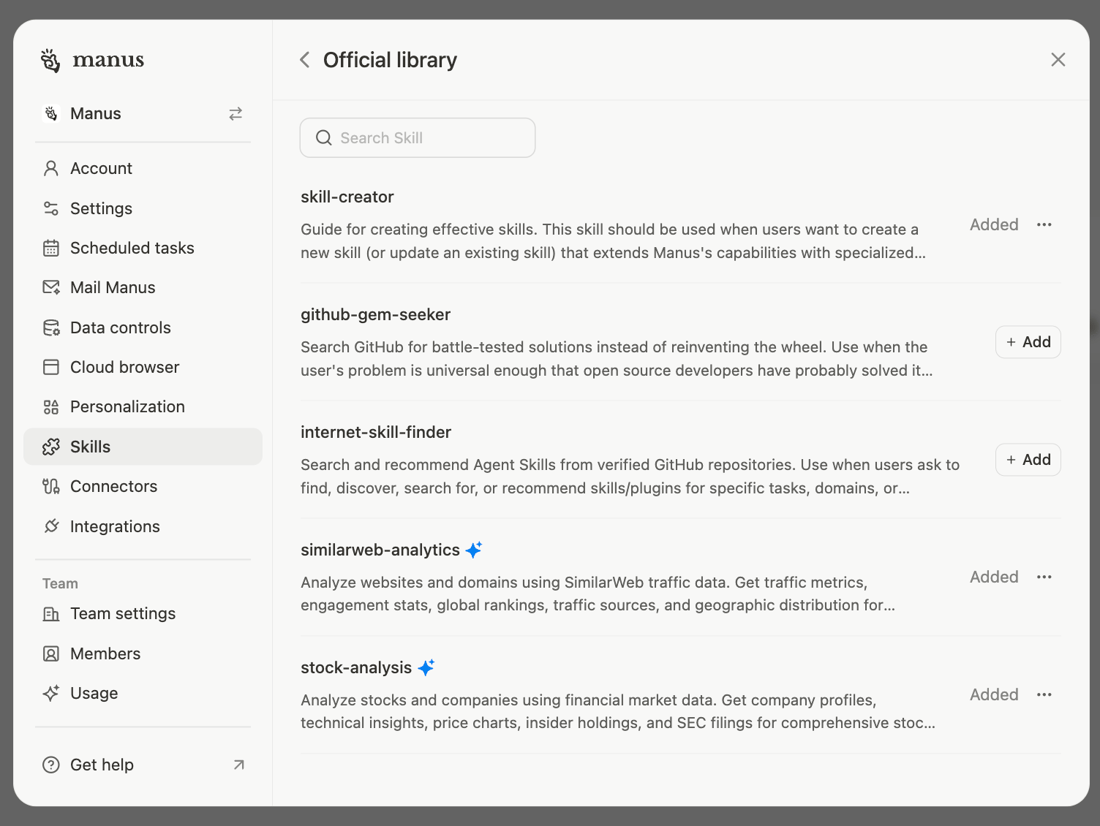The image size is (1100, 826).
Task: Click the manus wordmark text
Action: coord(108,60)
